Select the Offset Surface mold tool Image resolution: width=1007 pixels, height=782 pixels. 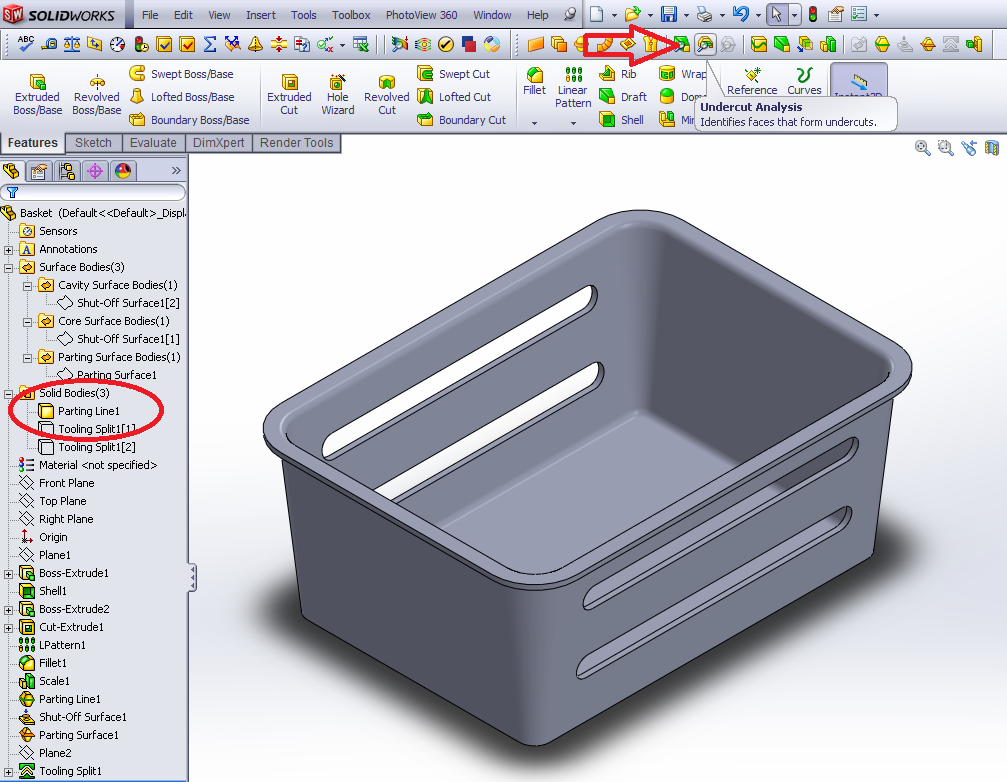point(559,44)
